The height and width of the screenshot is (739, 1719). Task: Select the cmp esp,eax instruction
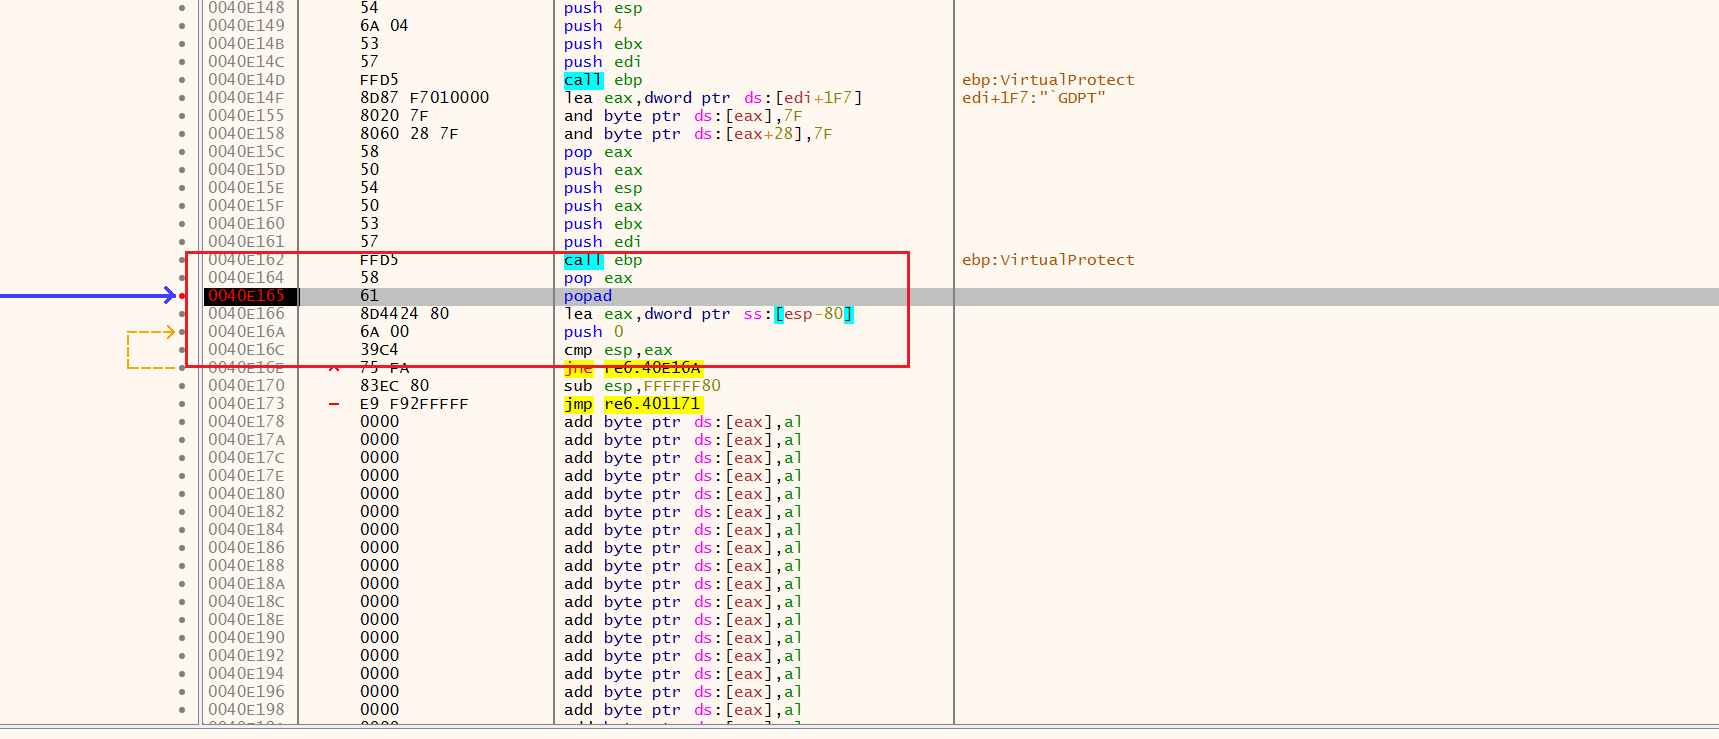coord(618,350)
